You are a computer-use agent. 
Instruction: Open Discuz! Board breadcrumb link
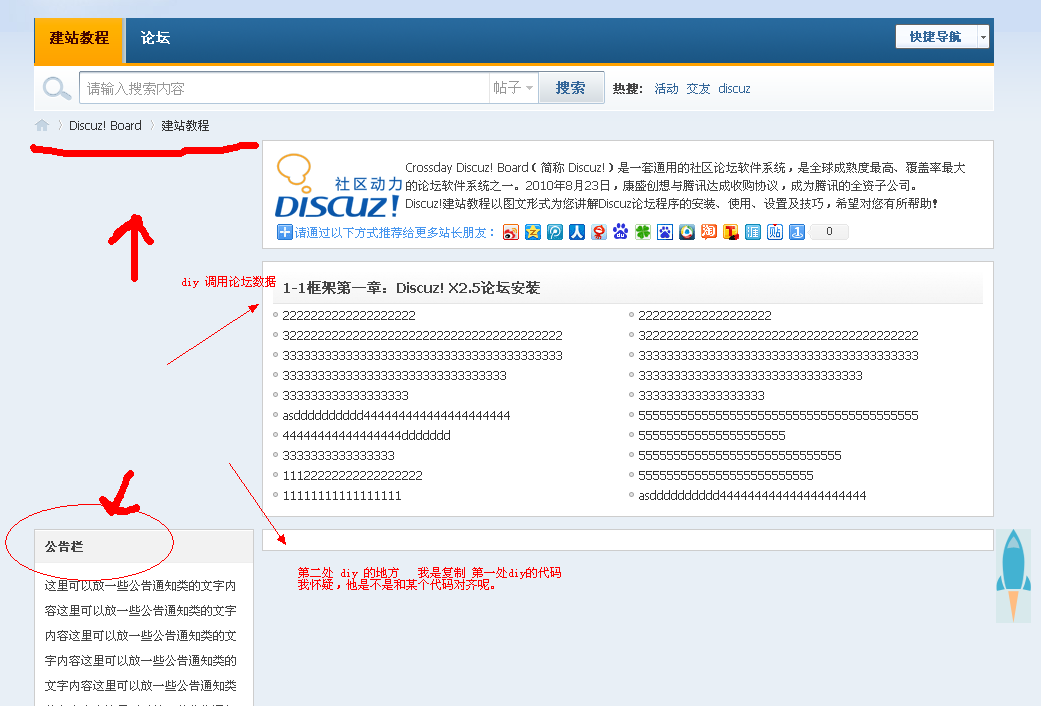click(x=105, y=126)
